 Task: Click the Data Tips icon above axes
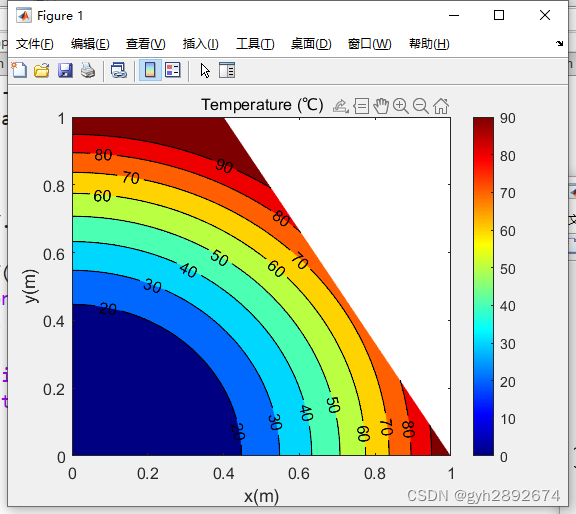[x=361, y=106]
